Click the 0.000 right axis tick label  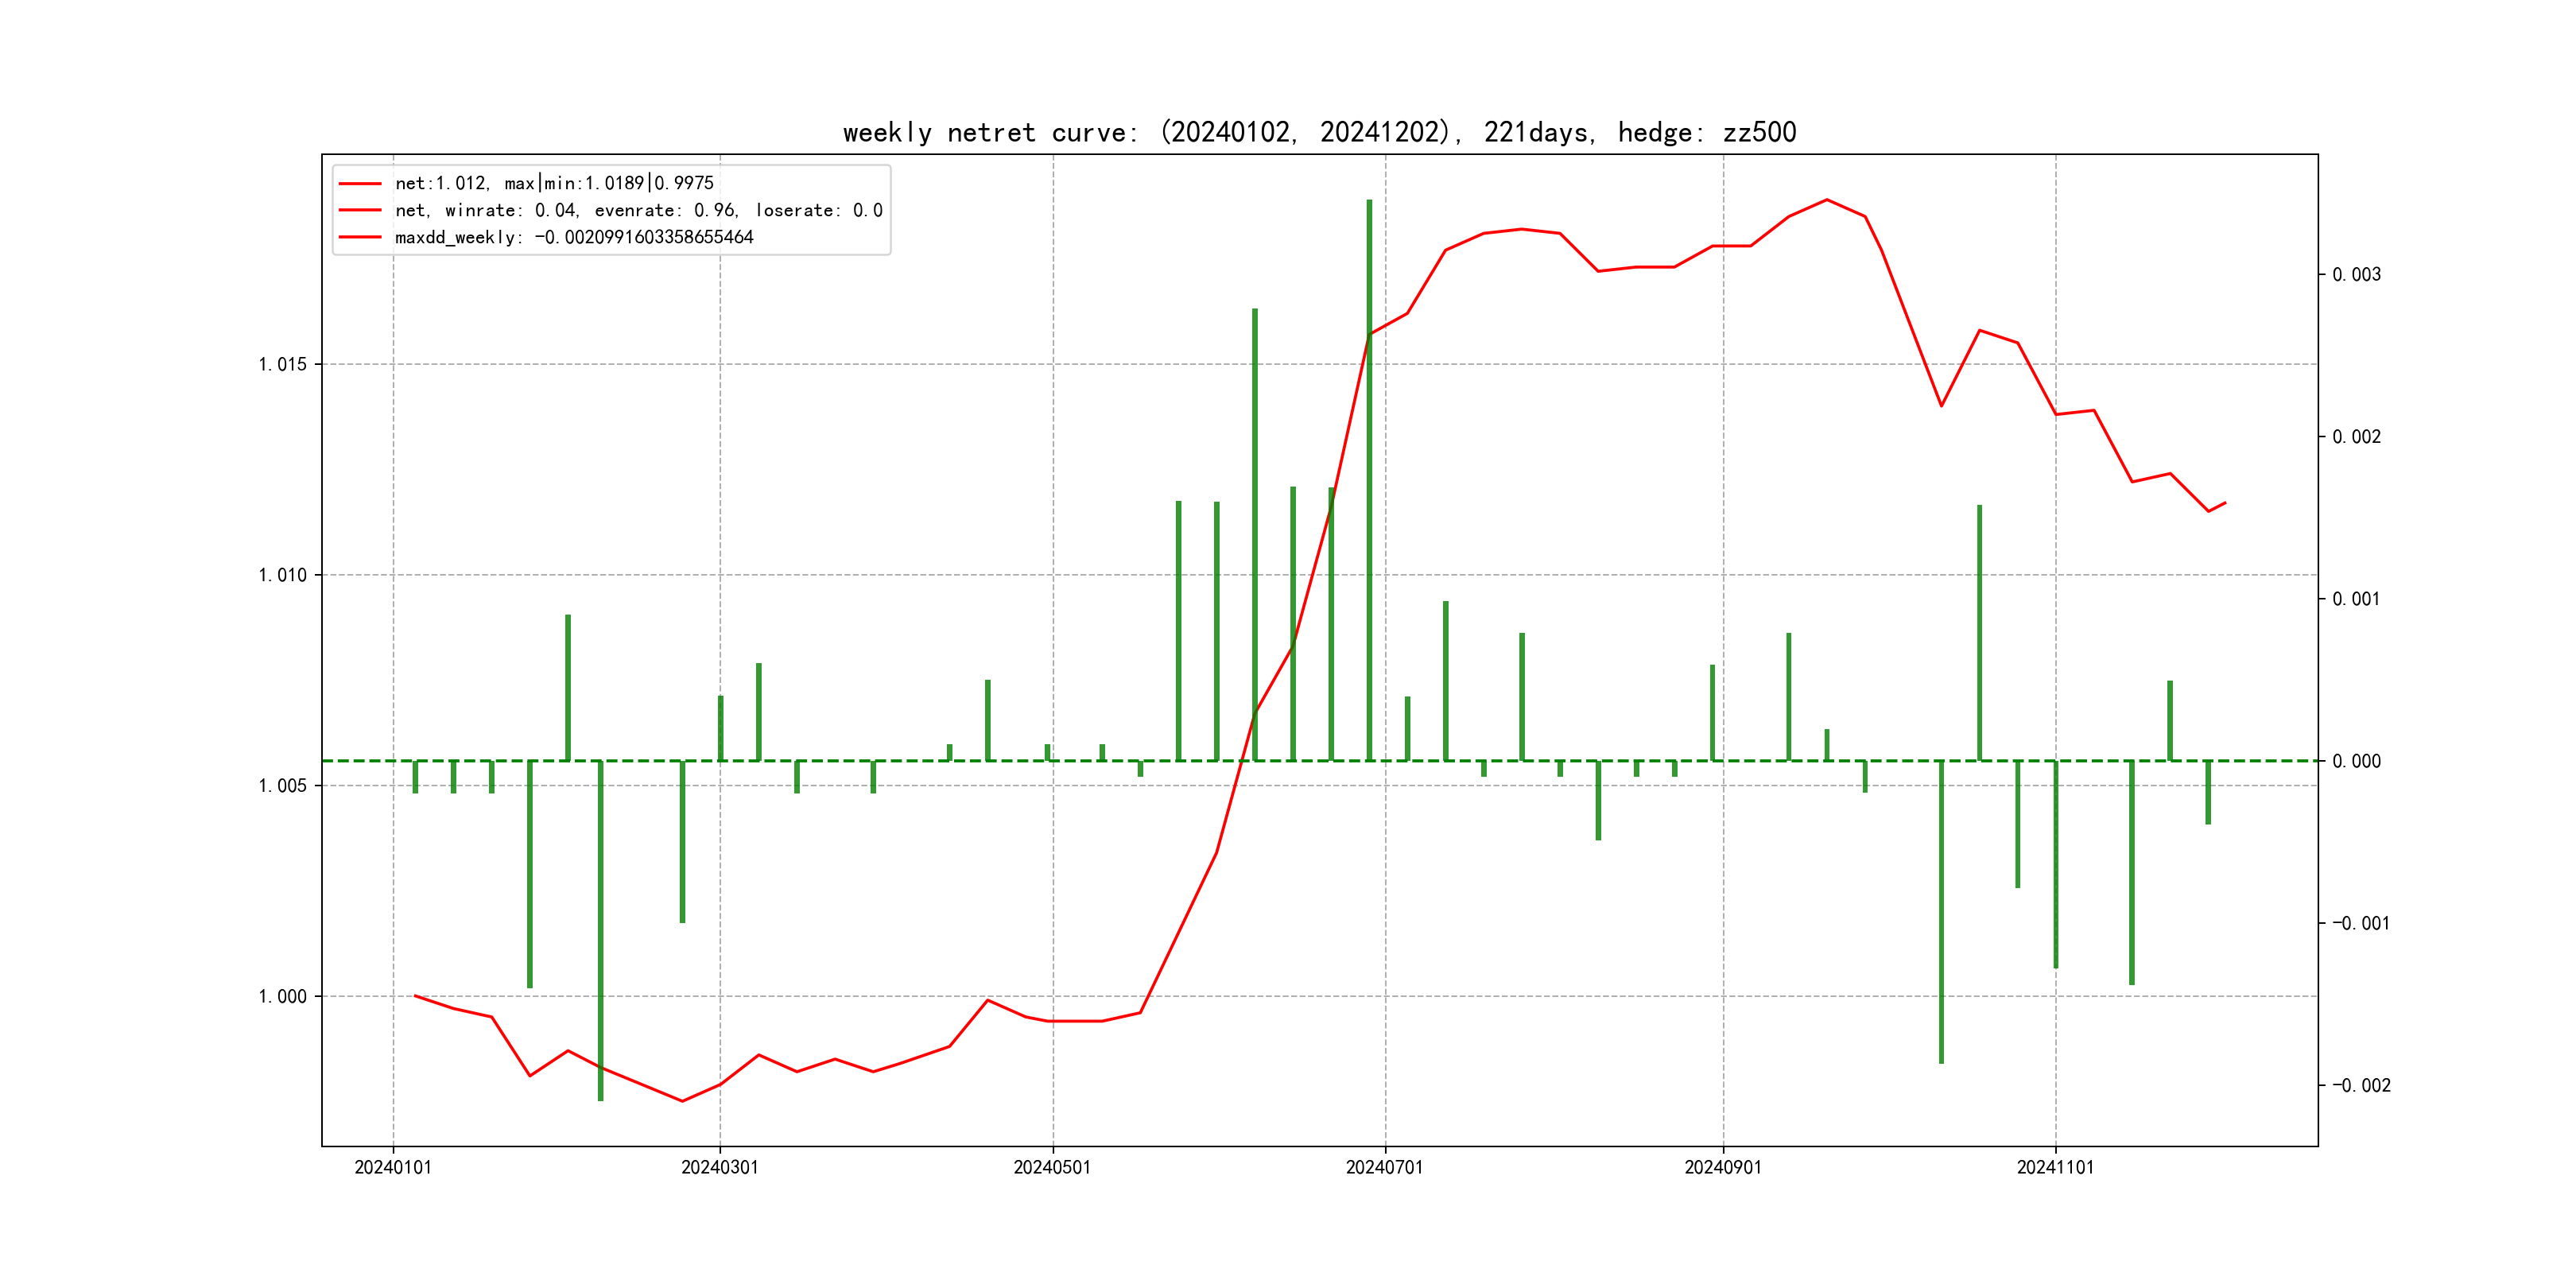point(2356,762)
